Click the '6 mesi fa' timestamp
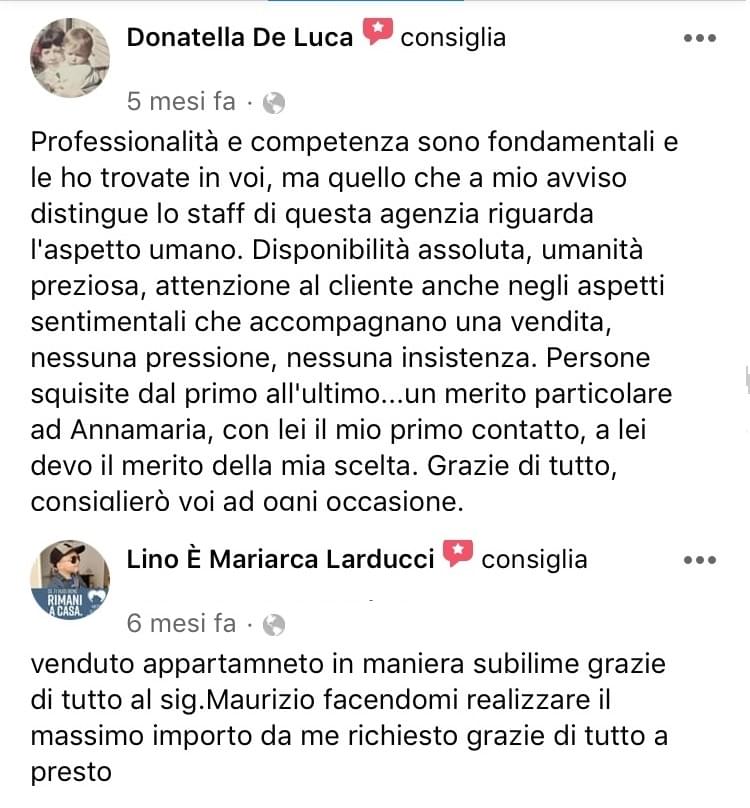This screenshot has height=808, width=750. [x=181, y=623]
